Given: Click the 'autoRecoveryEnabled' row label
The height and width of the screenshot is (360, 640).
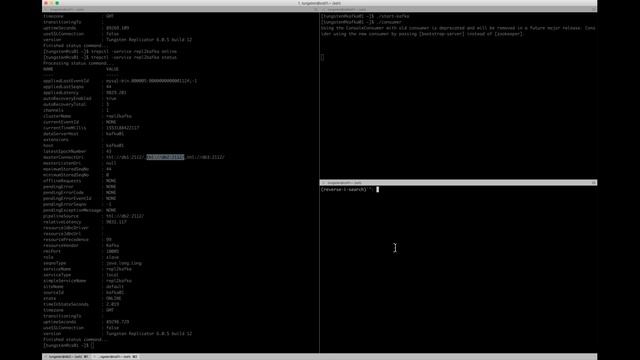Looking at the screenshot, I should click(x=67, y=98).
